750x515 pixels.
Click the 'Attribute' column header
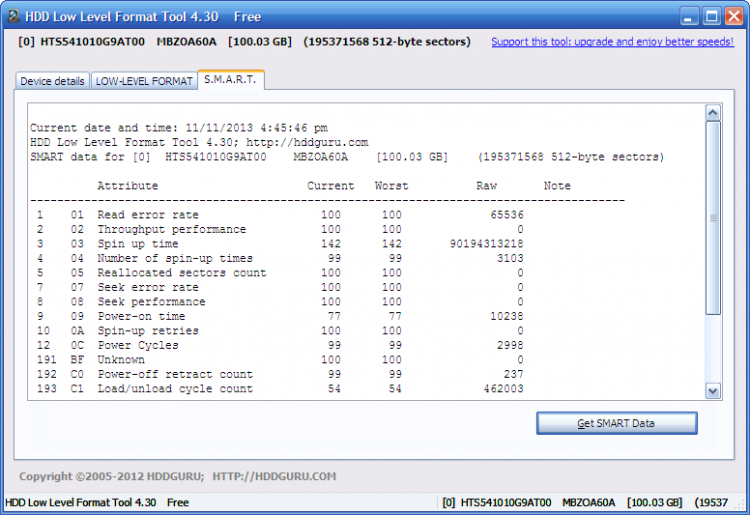(x=128, y=186)
